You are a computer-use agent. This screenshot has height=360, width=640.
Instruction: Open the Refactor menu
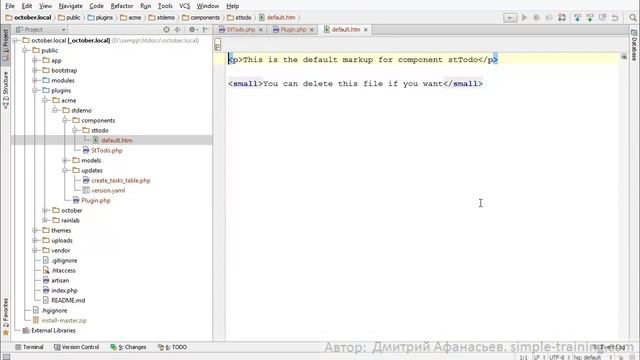[122, 6]
